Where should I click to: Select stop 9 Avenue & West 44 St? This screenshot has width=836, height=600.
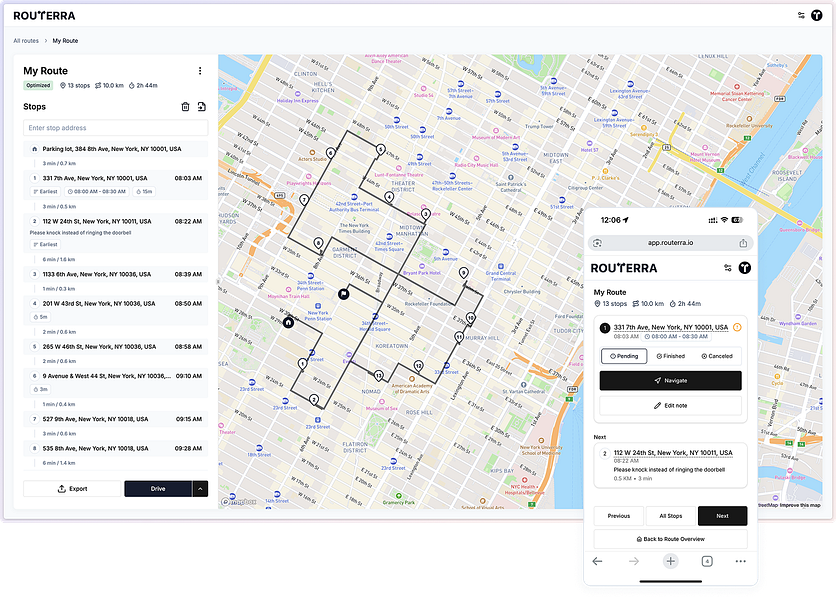pos(116,382)
